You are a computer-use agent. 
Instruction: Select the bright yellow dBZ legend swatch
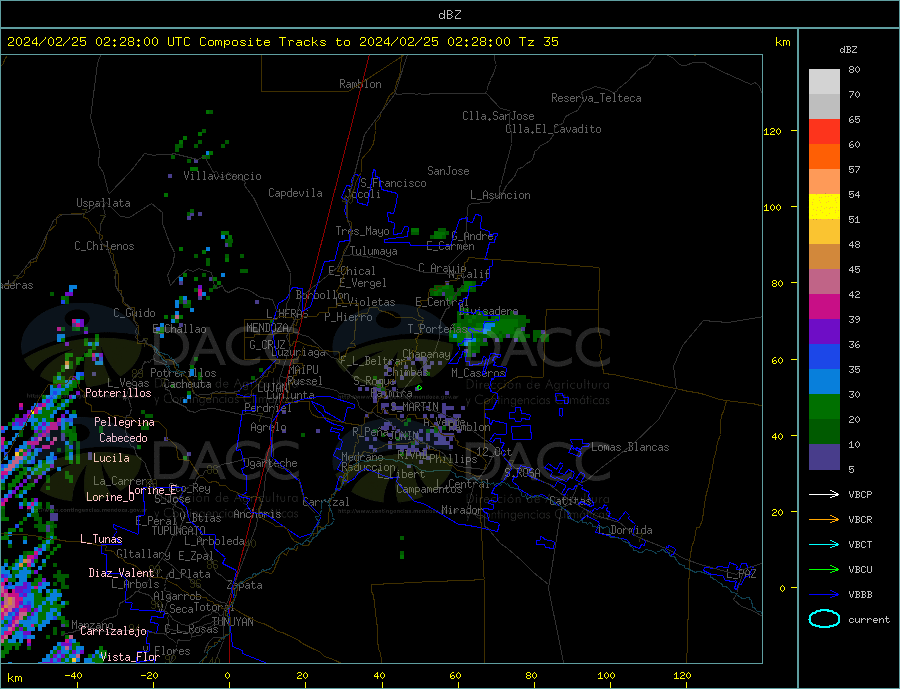click(824, 207)
